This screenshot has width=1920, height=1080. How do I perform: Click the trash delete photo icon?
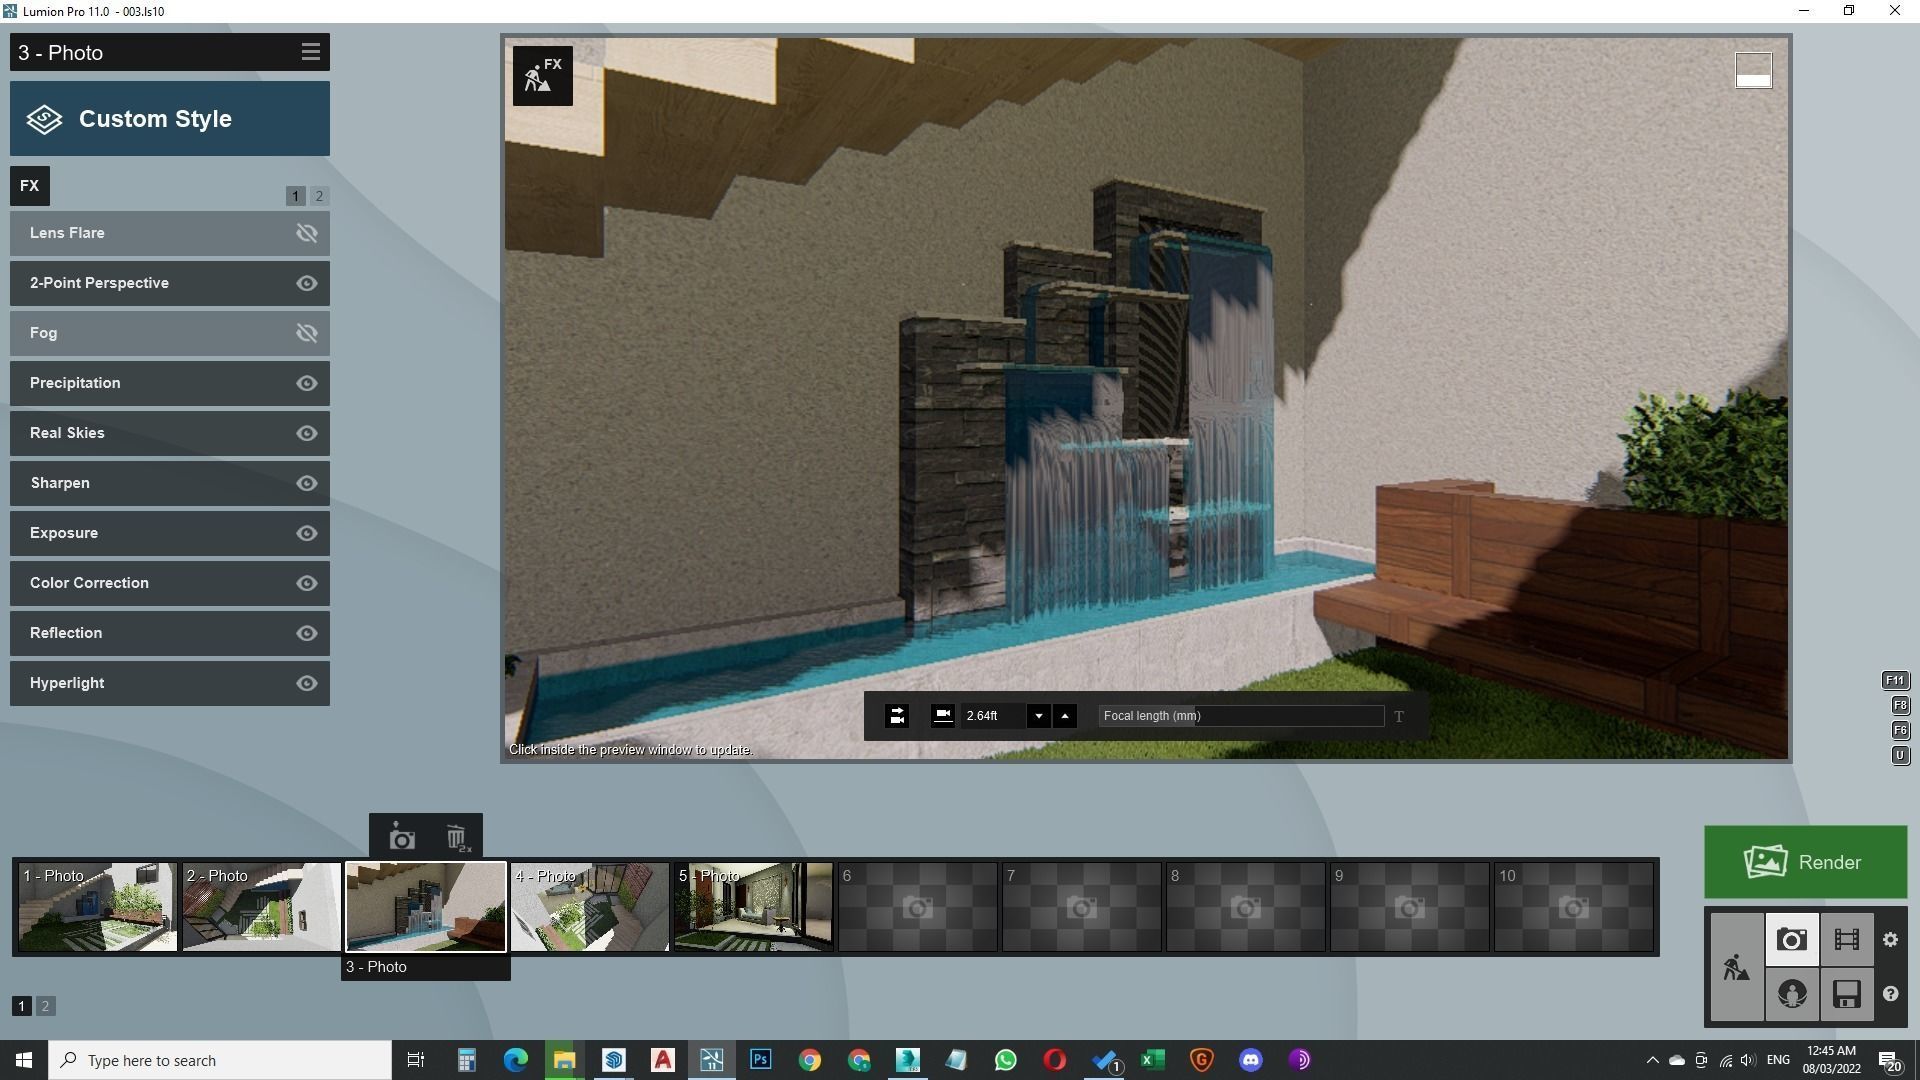(x=457, y=838)
